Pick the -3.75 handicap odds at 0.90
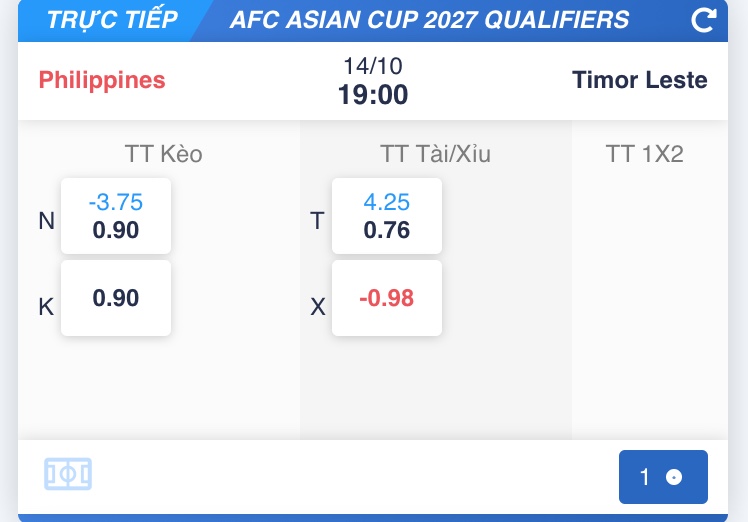Viewport: 748px width, 522px height. [x=116, y=216]
